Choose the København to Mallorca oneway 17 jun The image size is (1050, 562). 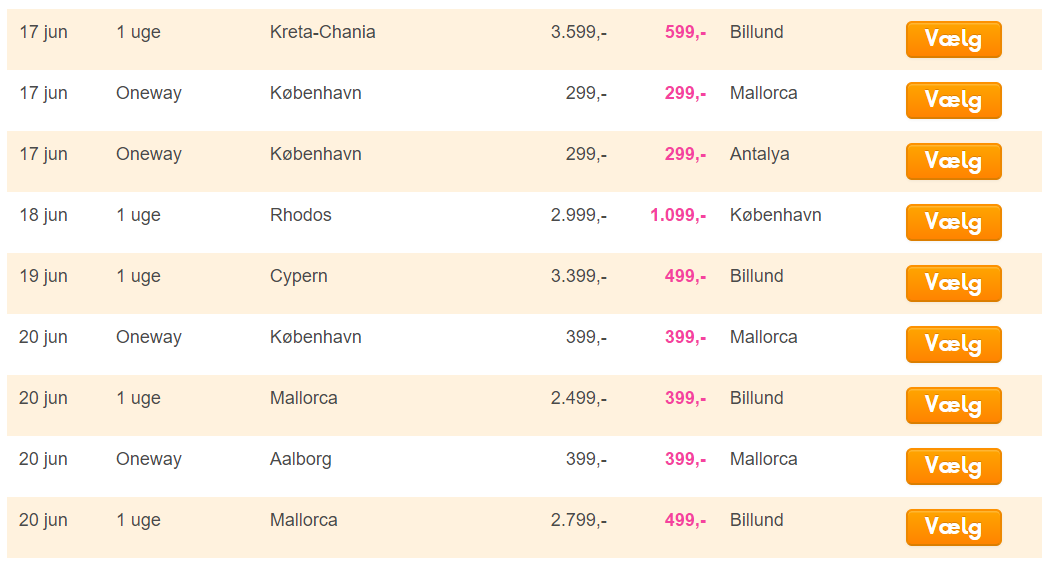pos(953,100)
